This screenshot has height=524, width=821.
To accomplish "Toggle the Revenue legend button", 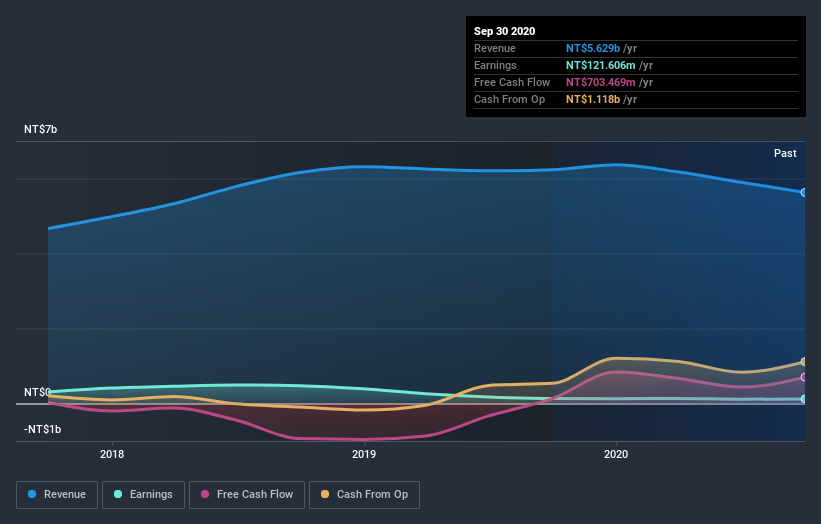I will tap(57, 495).
